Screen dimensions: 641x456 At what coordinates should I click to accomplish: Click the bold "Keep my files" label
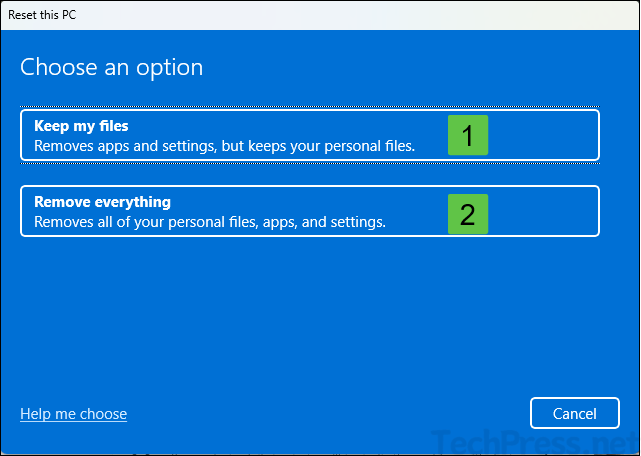[82, 126]
